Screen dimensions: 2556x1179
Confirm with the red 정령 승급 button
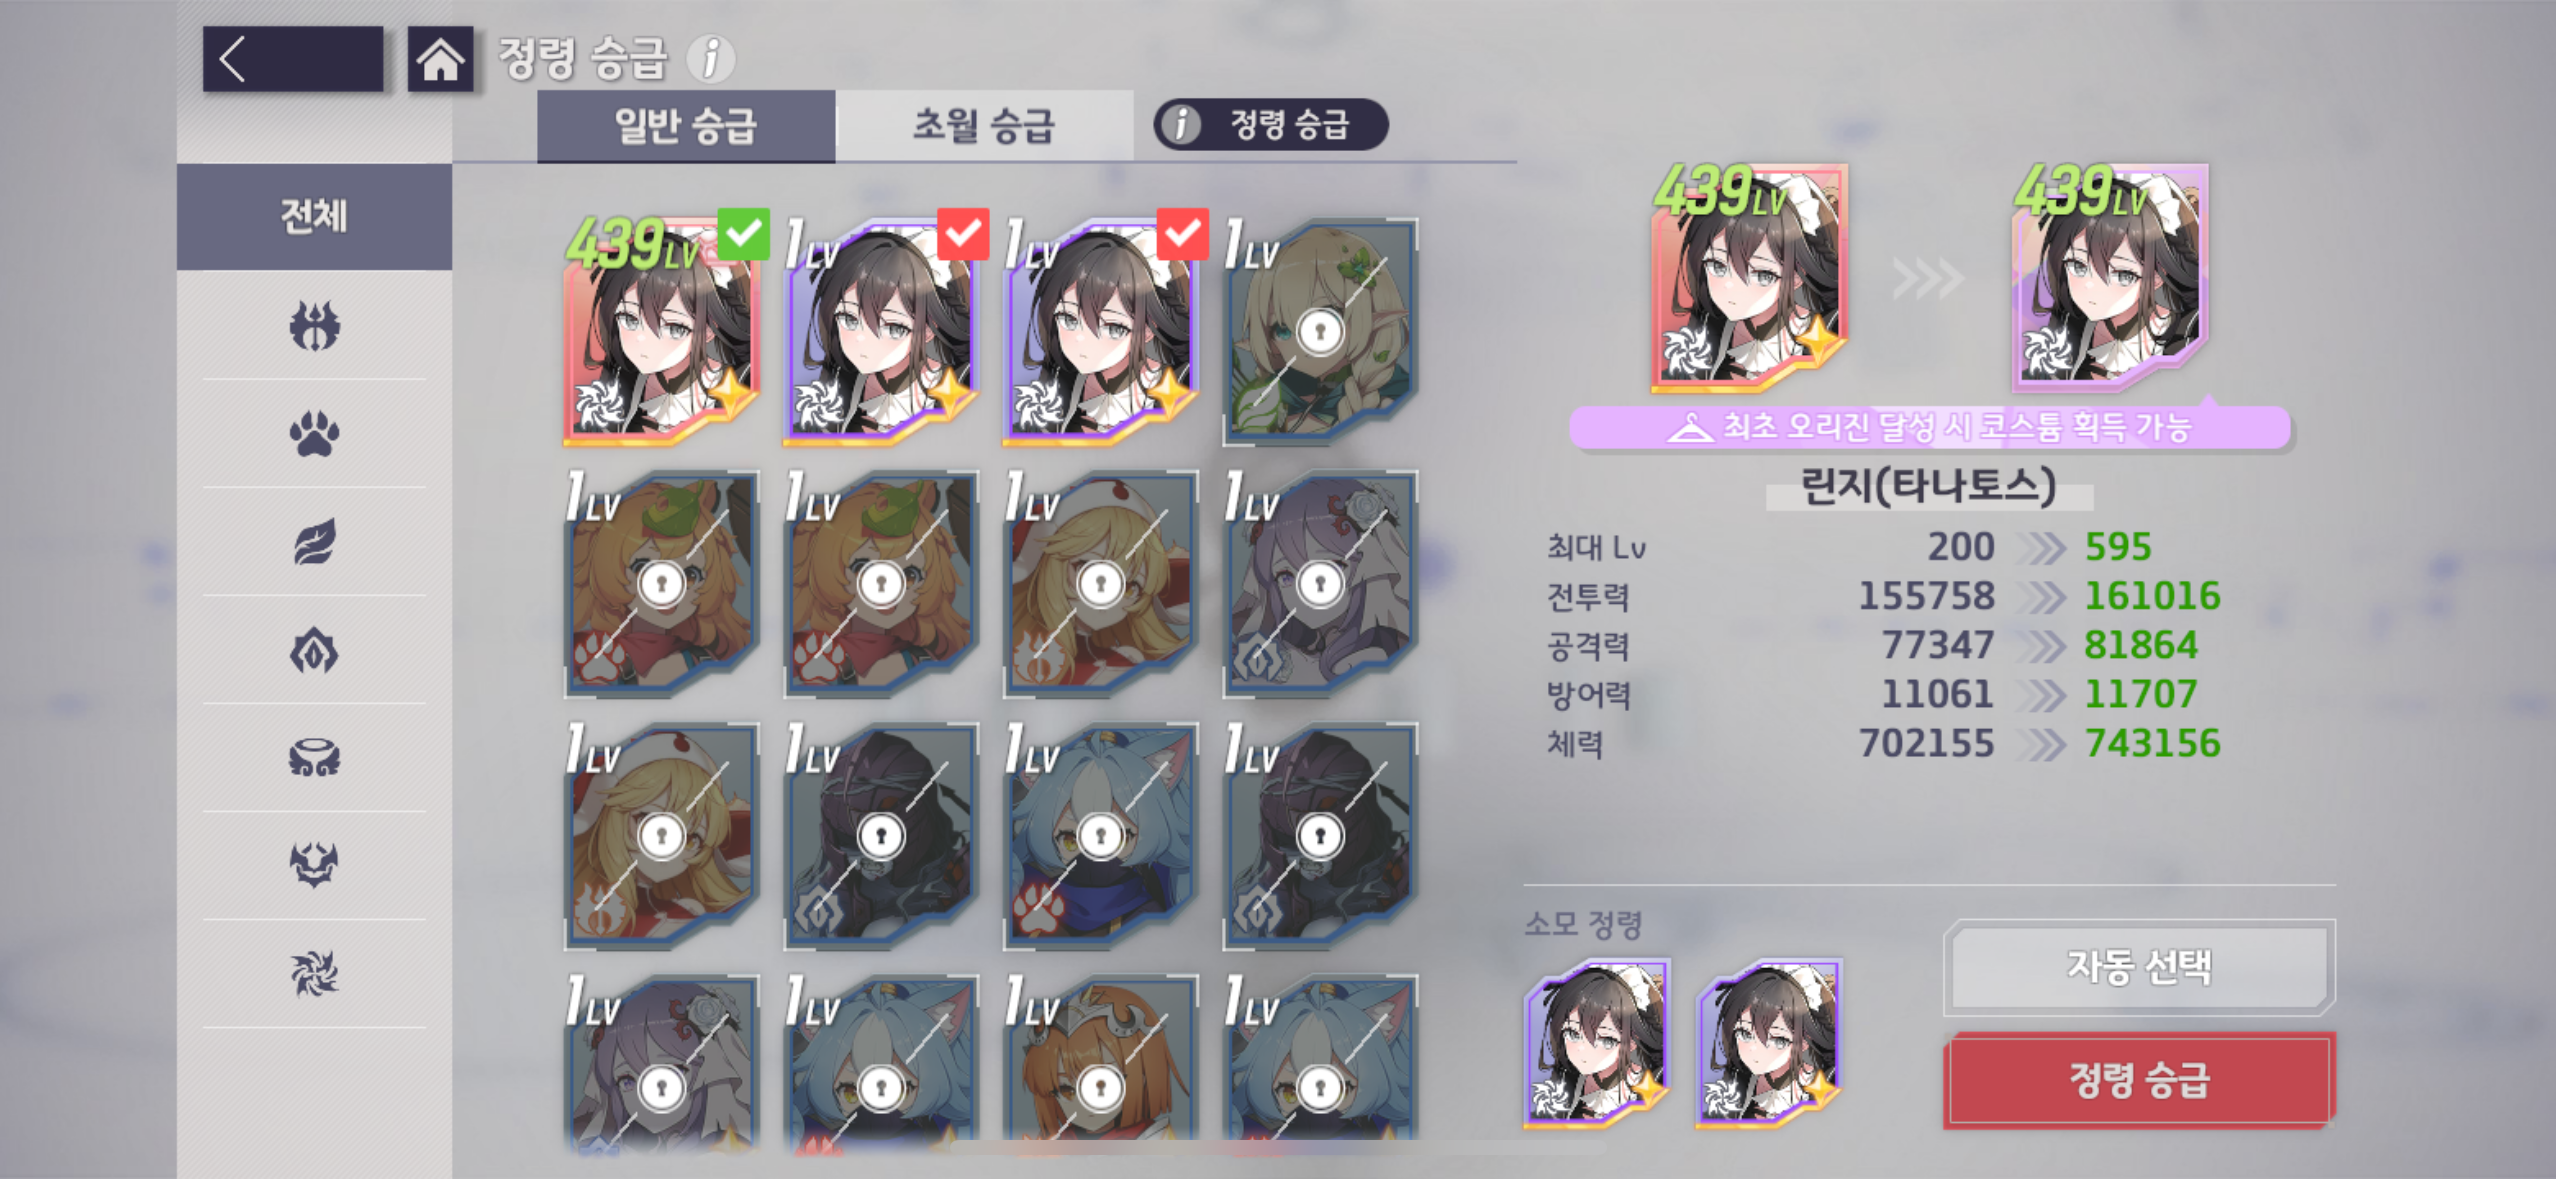pos(2139,1080)
